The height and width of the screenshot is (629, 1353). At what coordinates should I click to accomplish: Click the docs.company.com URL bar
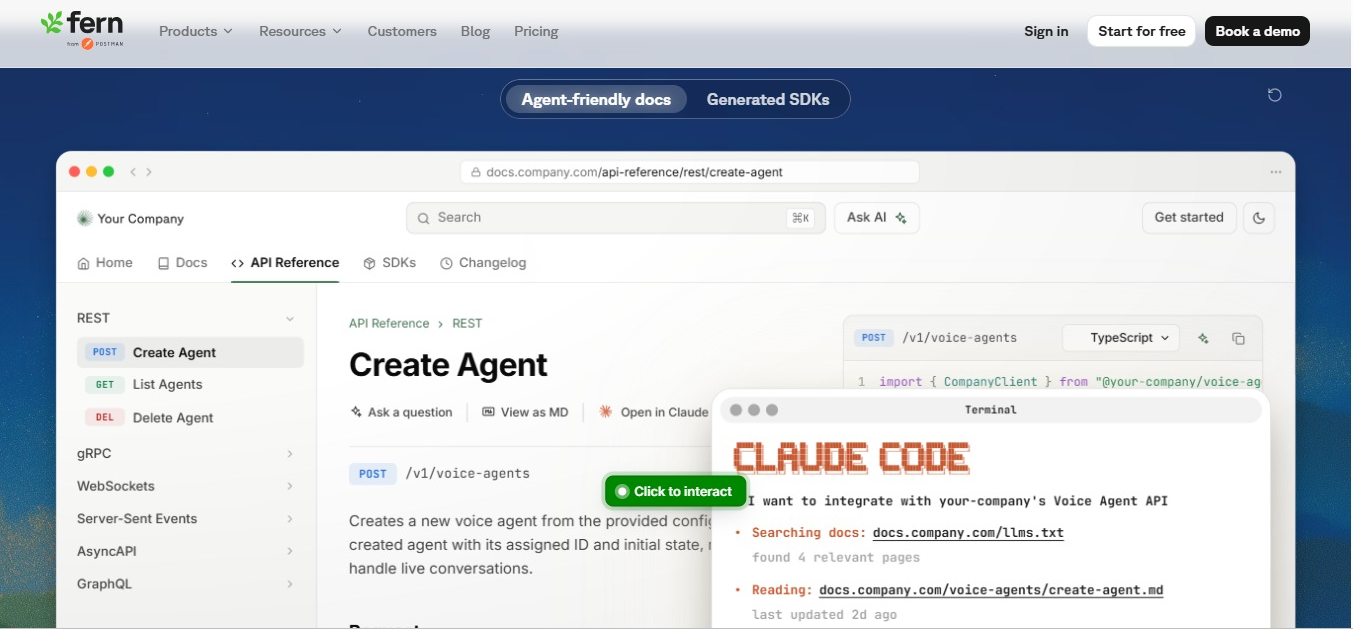(x=690, y=172)
